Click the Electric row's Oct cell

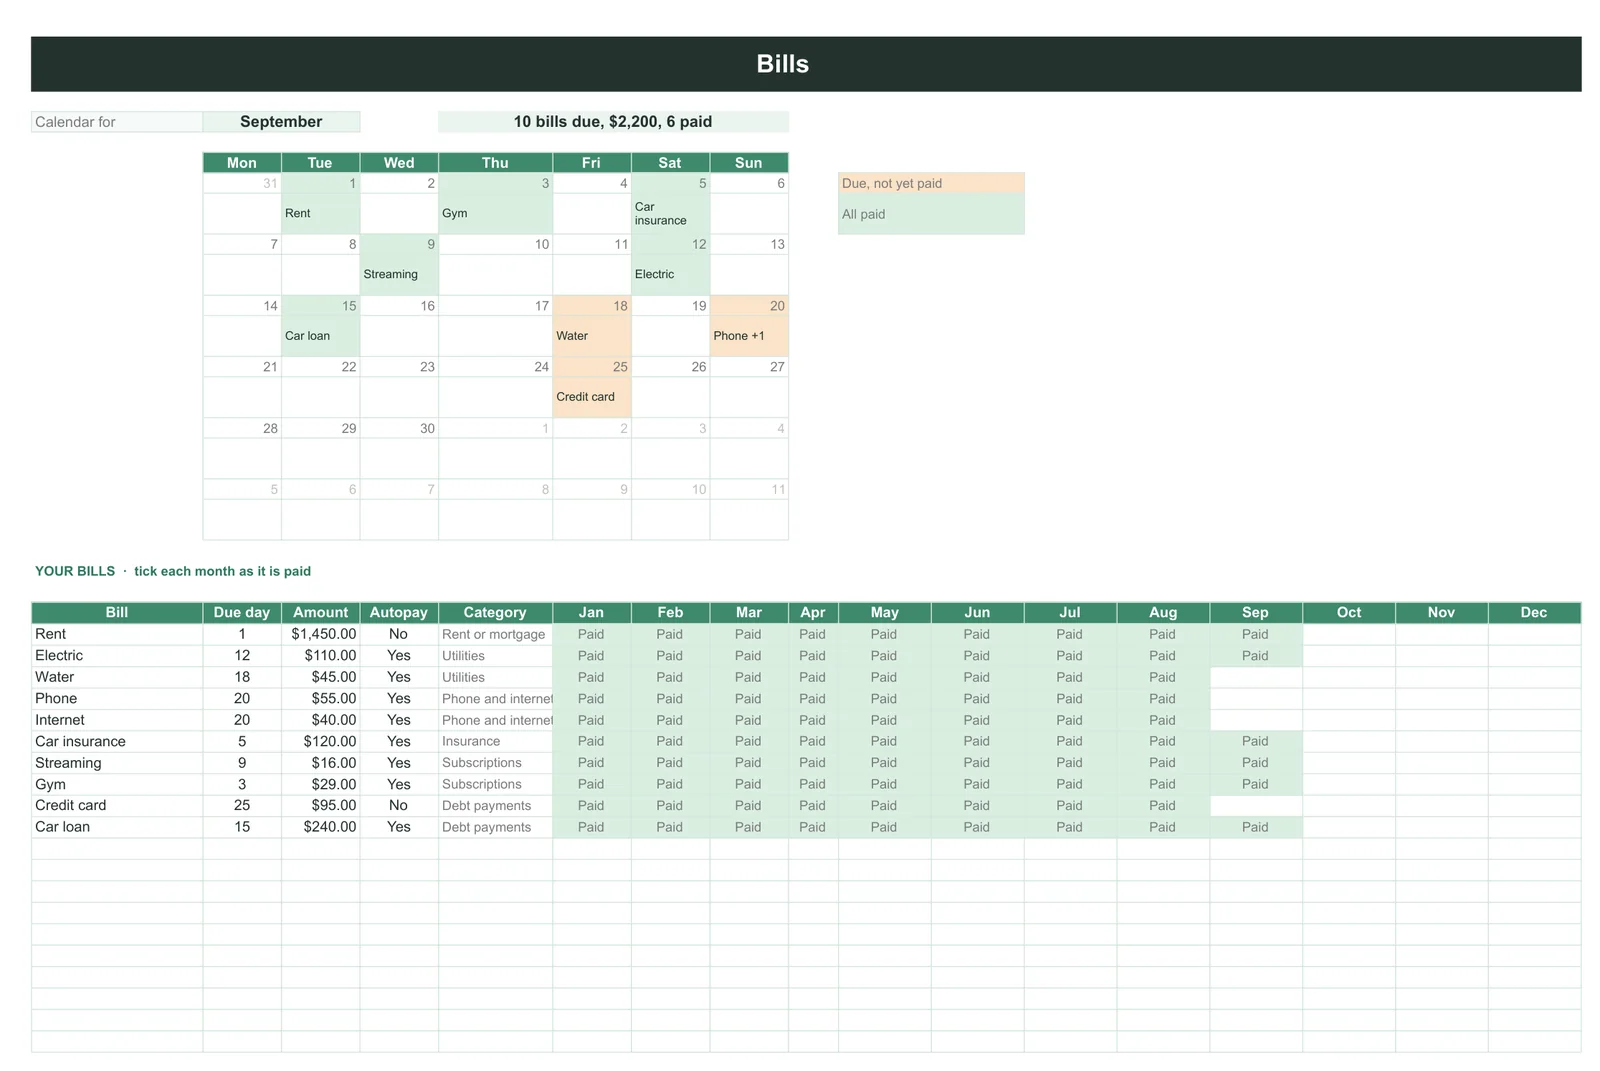point(1349,655)
